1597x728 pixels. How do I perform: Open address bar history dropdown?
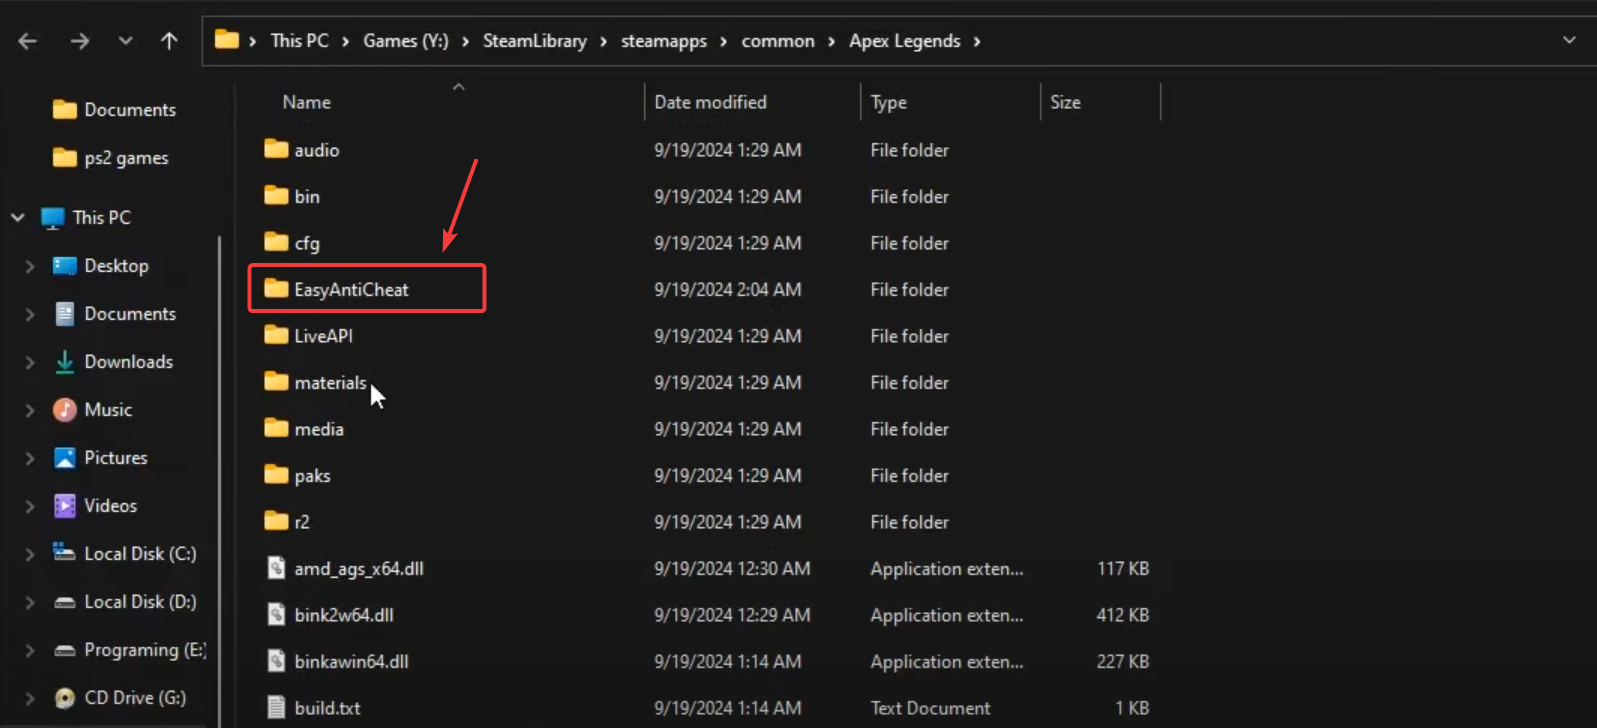[x=1568, y=41]
